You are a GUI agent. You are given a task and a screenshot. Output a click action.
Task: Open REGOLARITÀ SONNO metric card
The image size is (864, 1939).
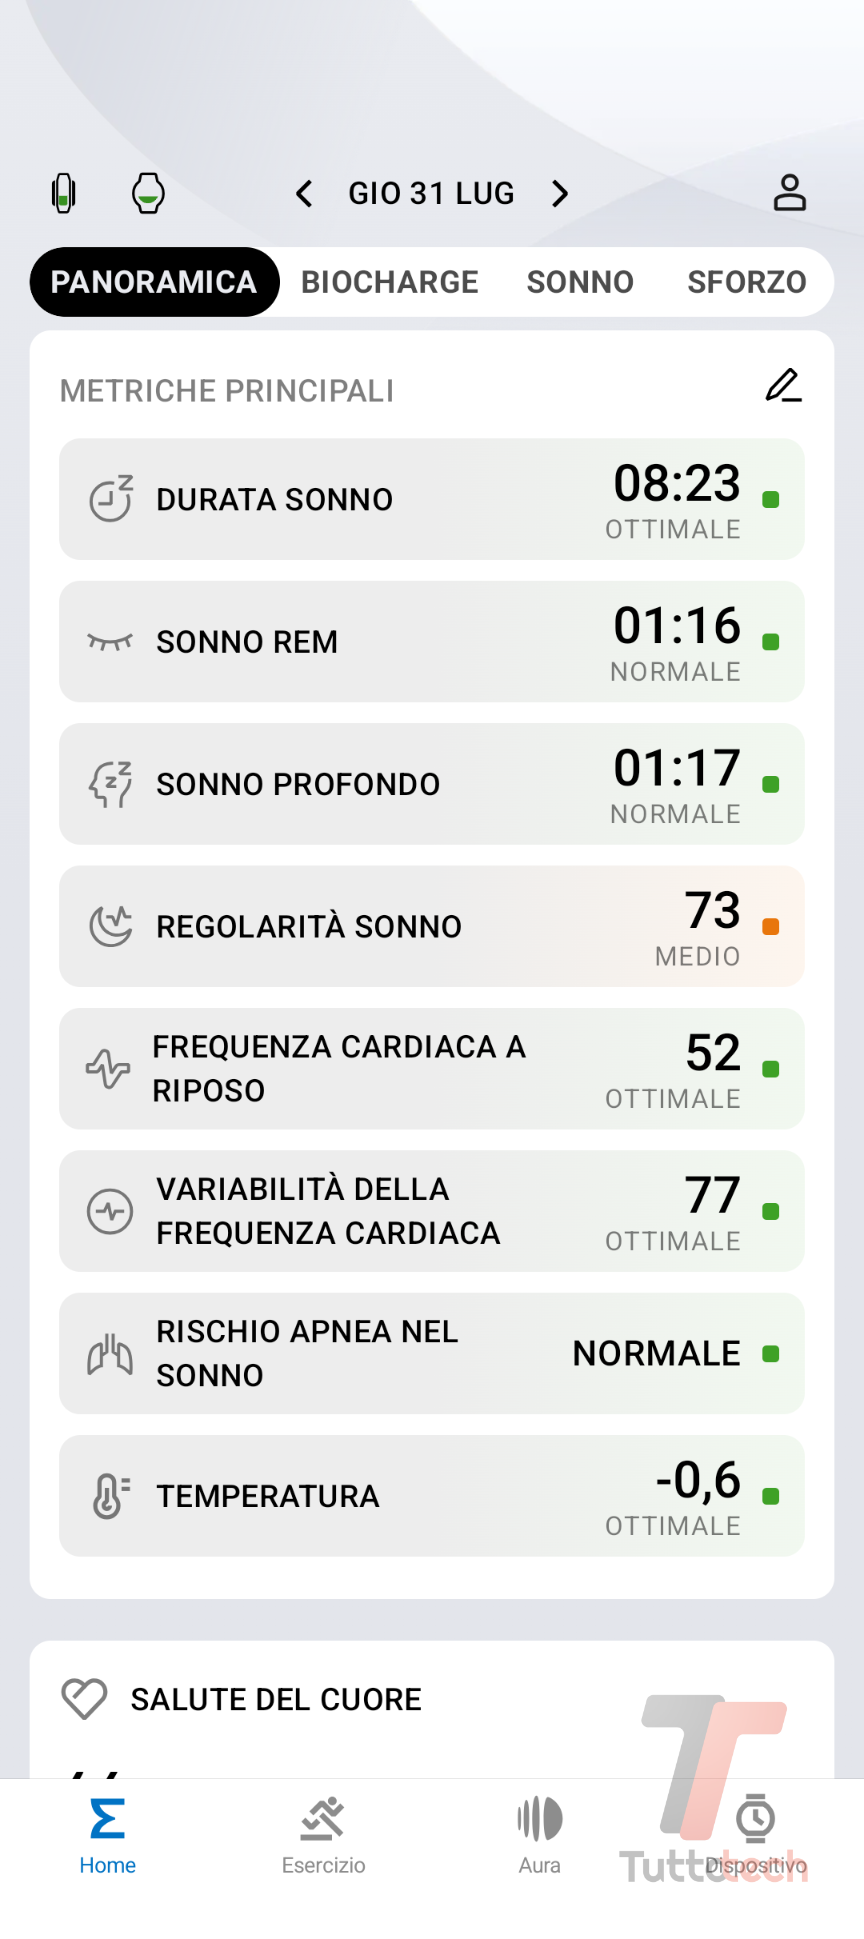point(432,926)
